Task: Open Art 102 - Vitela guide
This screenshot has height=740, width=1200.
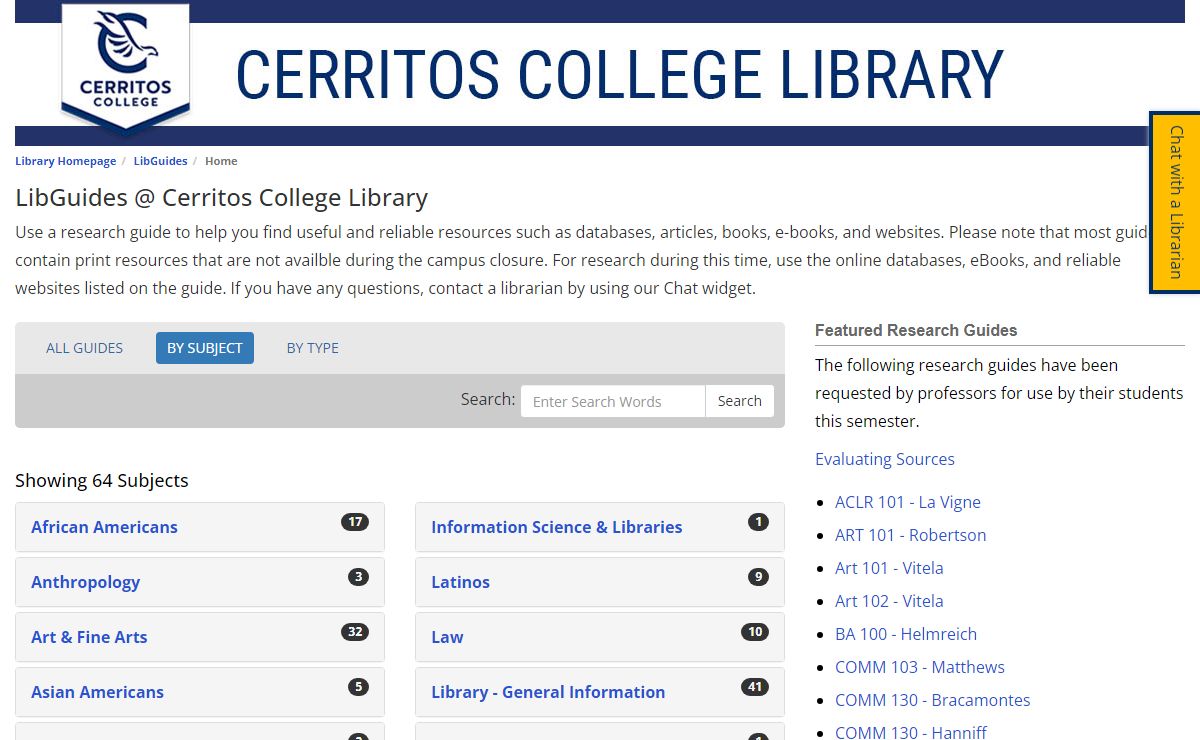Action: pyautogui.click(x=889, y=601)
